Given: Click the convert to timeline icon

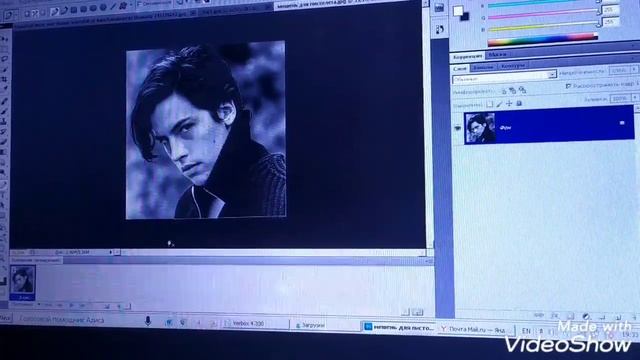Looking at the screenshot, I should click(417, 312).
